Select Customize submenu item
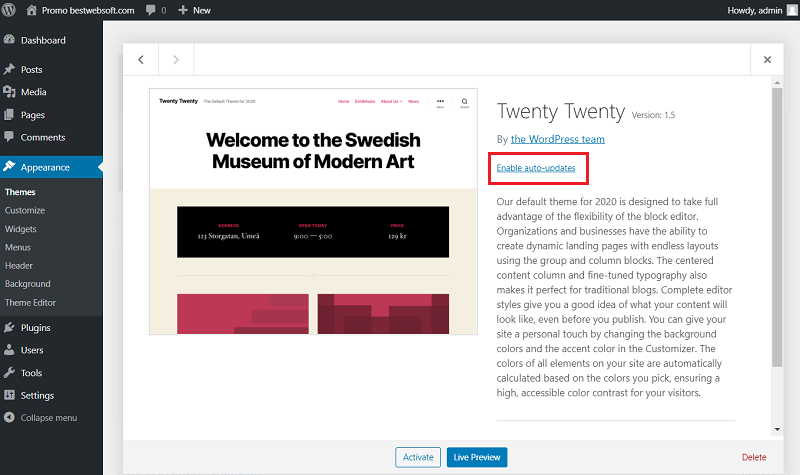The image size is (800, 475). [24, 210]
